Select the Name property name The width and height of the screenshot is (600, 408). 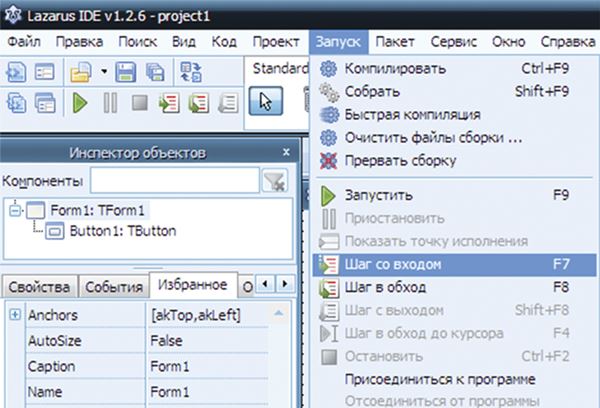point(45,392)
